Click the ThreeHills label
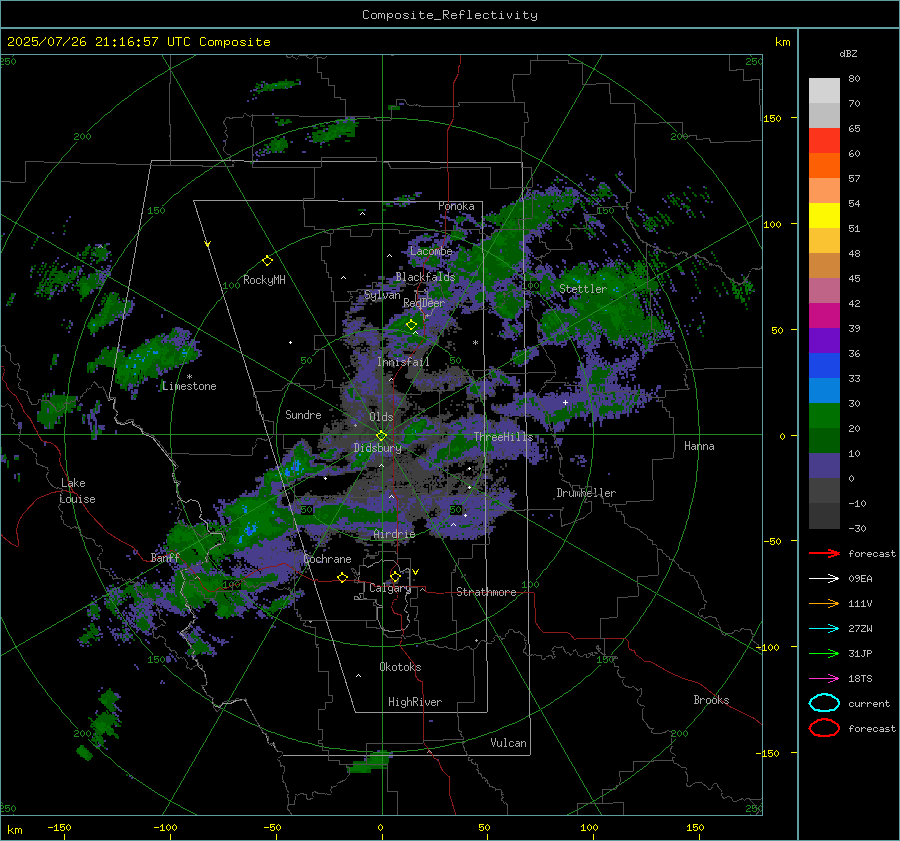Screen dimensions: 900x841 coord(503,437)
